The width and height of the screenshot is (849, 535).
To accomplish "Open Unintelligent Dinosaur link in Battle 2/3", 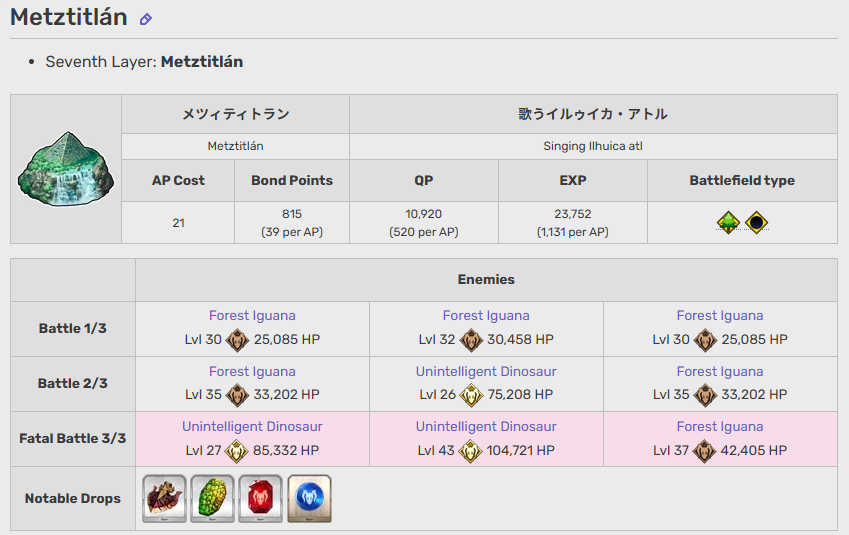I will pyautogui.click(x=486, y=371).
